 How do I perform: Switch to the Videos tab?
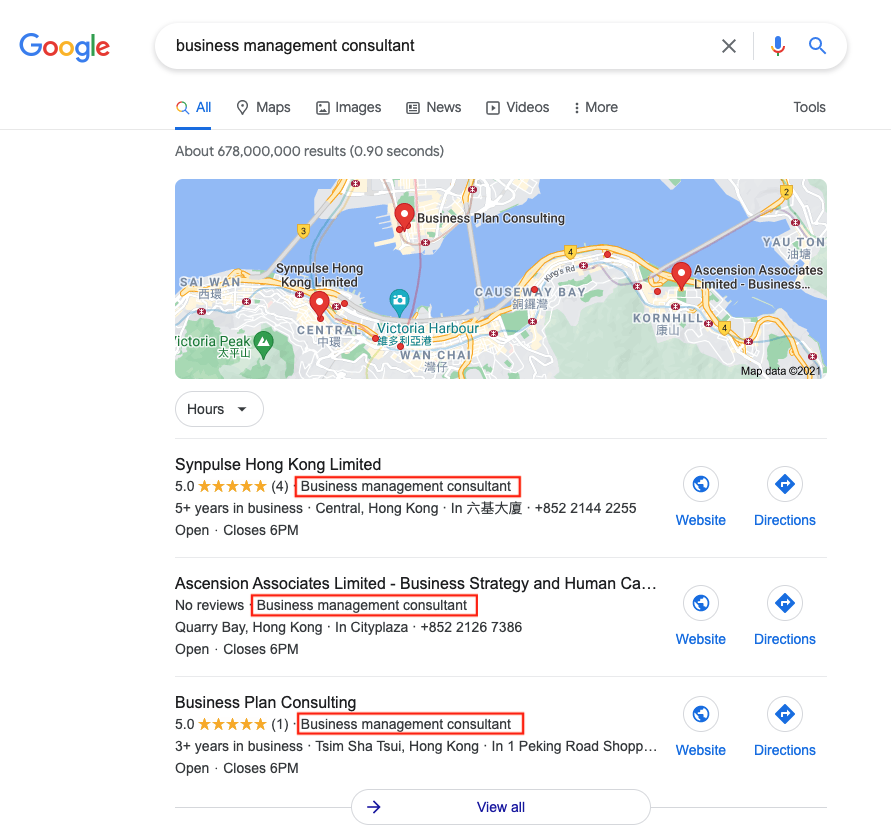coord(517,107)
